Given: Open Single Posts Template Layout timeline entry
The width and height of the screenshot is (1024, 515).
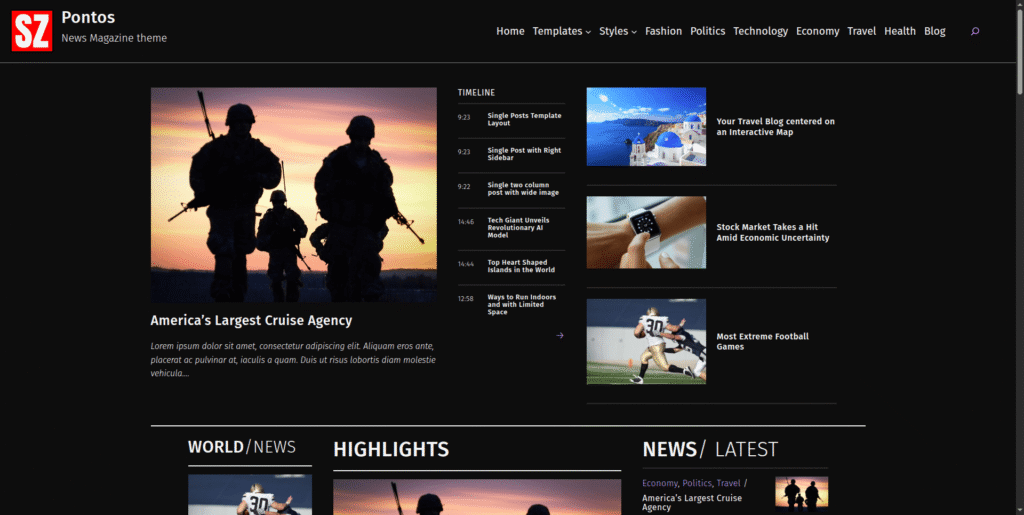Looking at the screenshot, I should (x=524, y=119).
